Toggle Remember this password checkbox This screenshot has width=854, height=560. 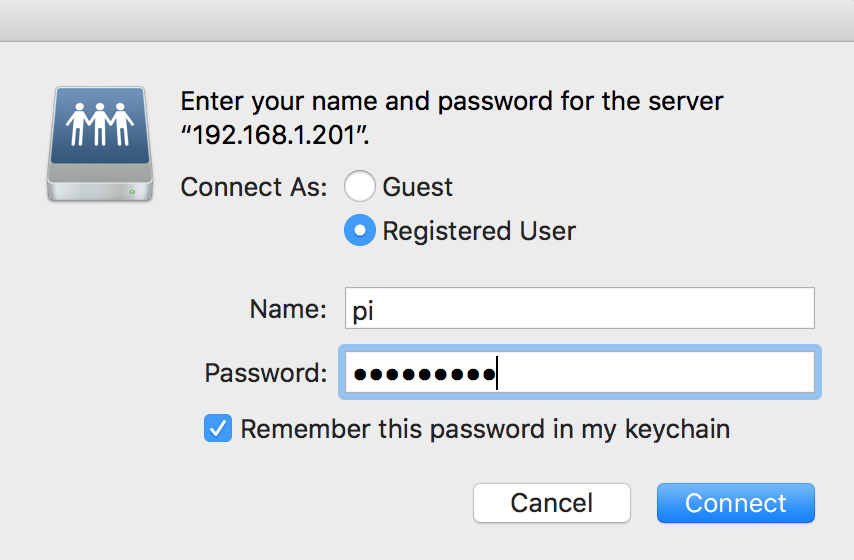217,429
